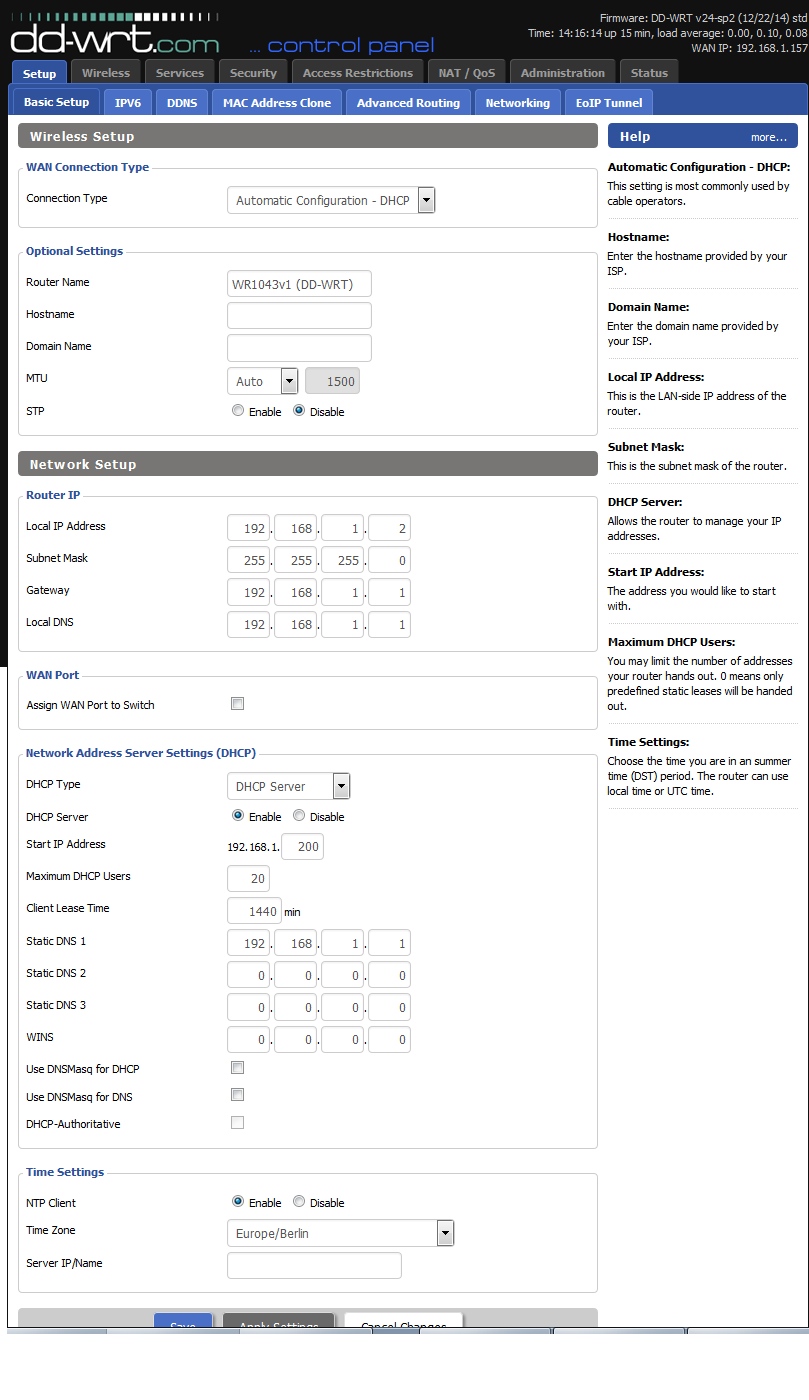Select DHCP Server Disable radio button
The height and width of the screenshot is (1400, 809).
point(299,816)
